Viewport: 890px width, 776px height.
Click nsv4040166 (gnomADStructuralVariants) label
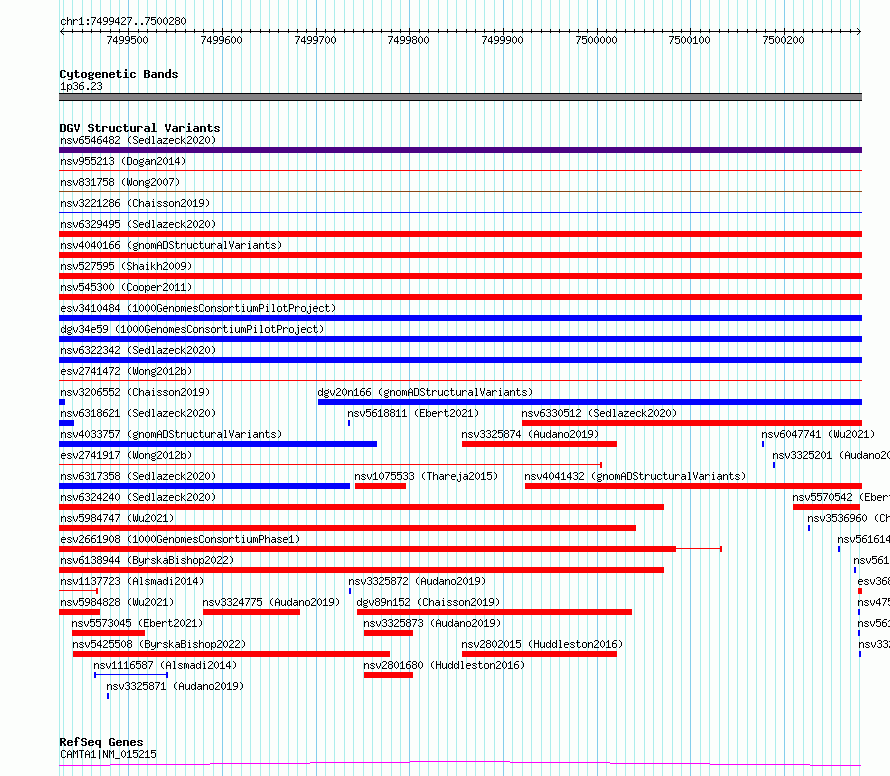click(x=171, y=245)
